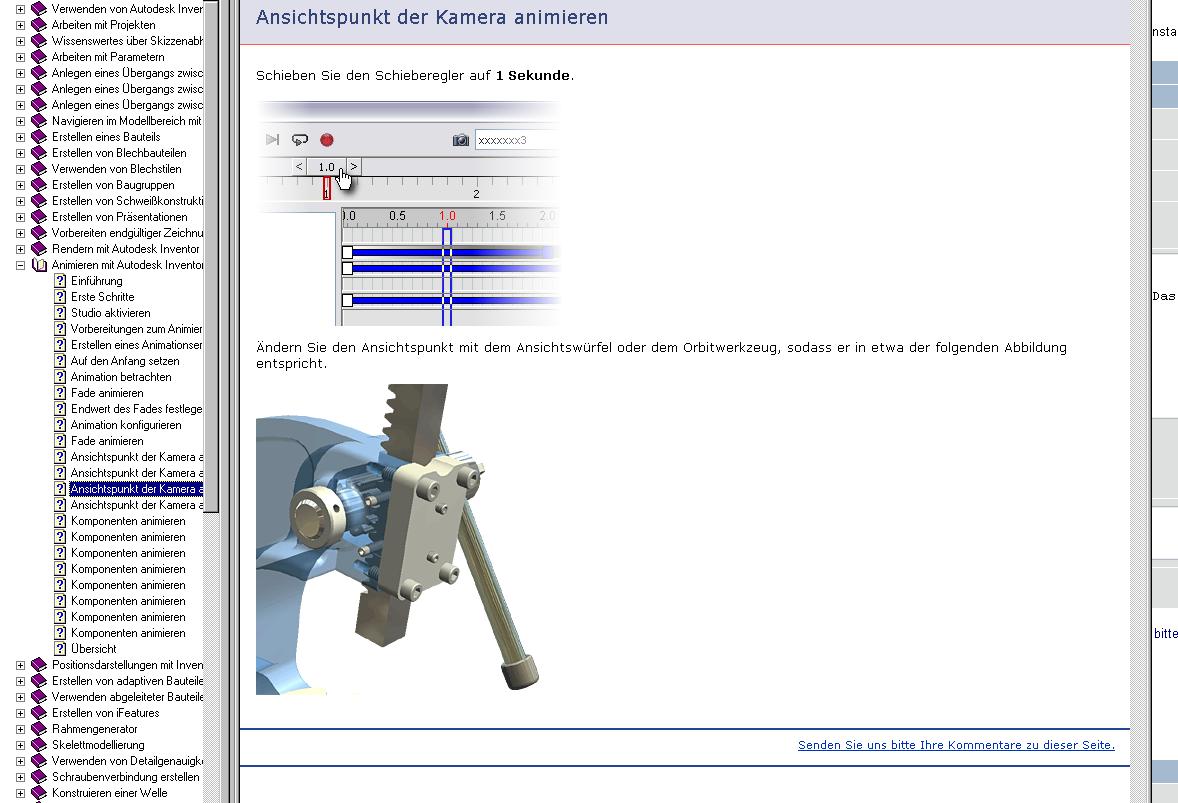The image size is (1178, 803).
Task: Click the book icon next to Arbeiten mit Parametern
Action: 39,57
